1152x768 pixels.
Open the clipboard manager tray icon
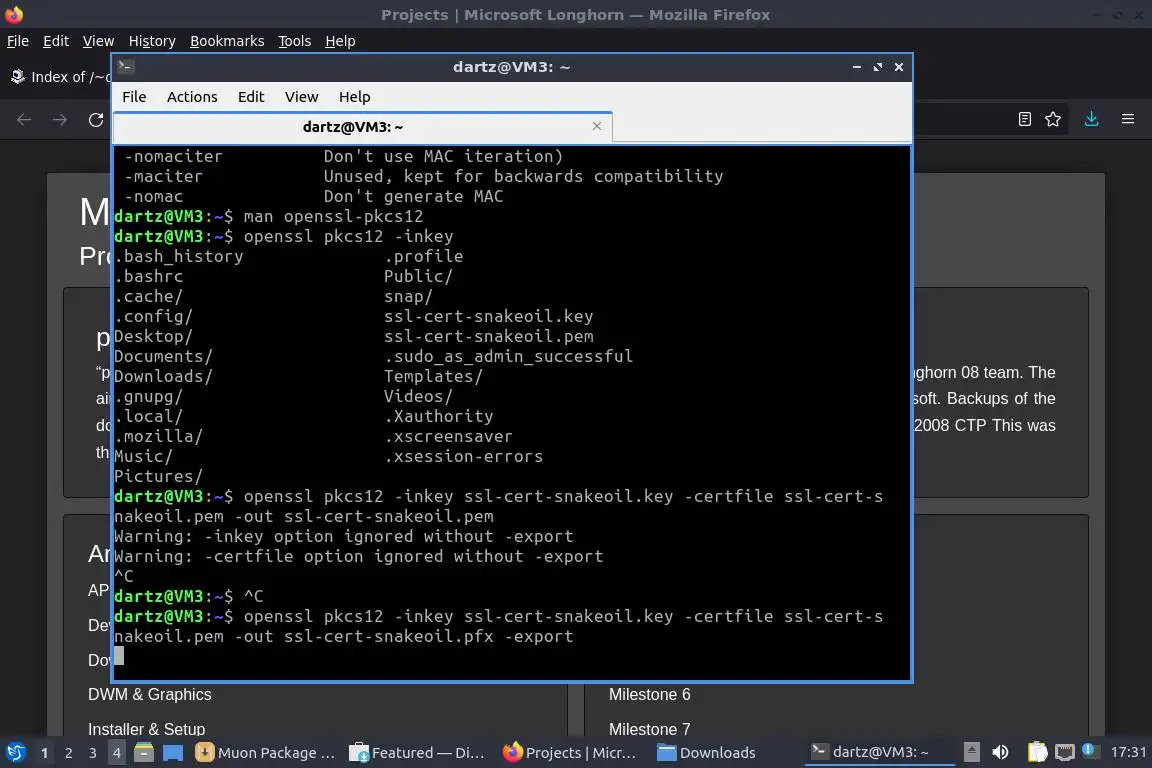click(1037, 752)
